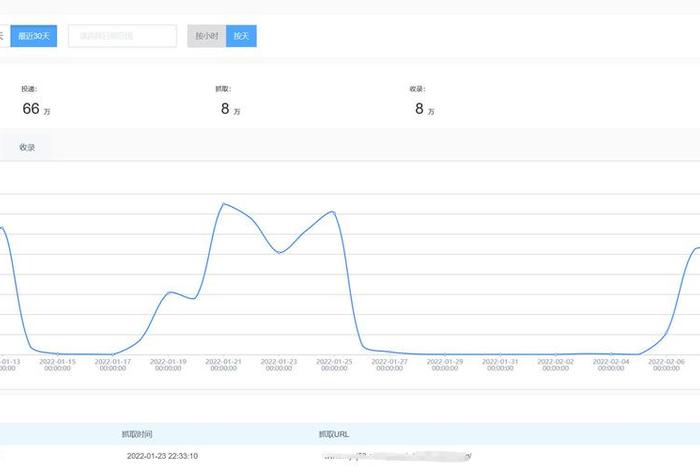700x470 pixels.
Task: Switch chart granularity to 按天
Action: [241, 36]
